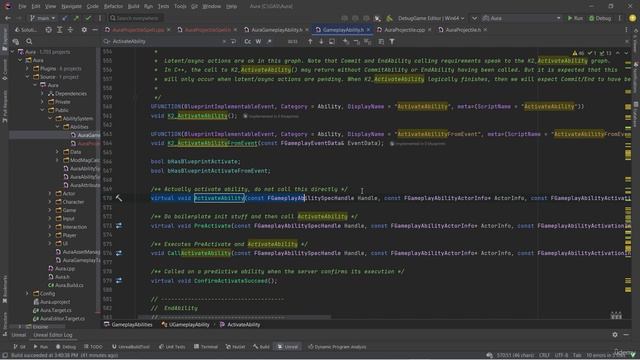640x360 pixels.
Task: Open the Build menu
Action: [x=133, y=7]
